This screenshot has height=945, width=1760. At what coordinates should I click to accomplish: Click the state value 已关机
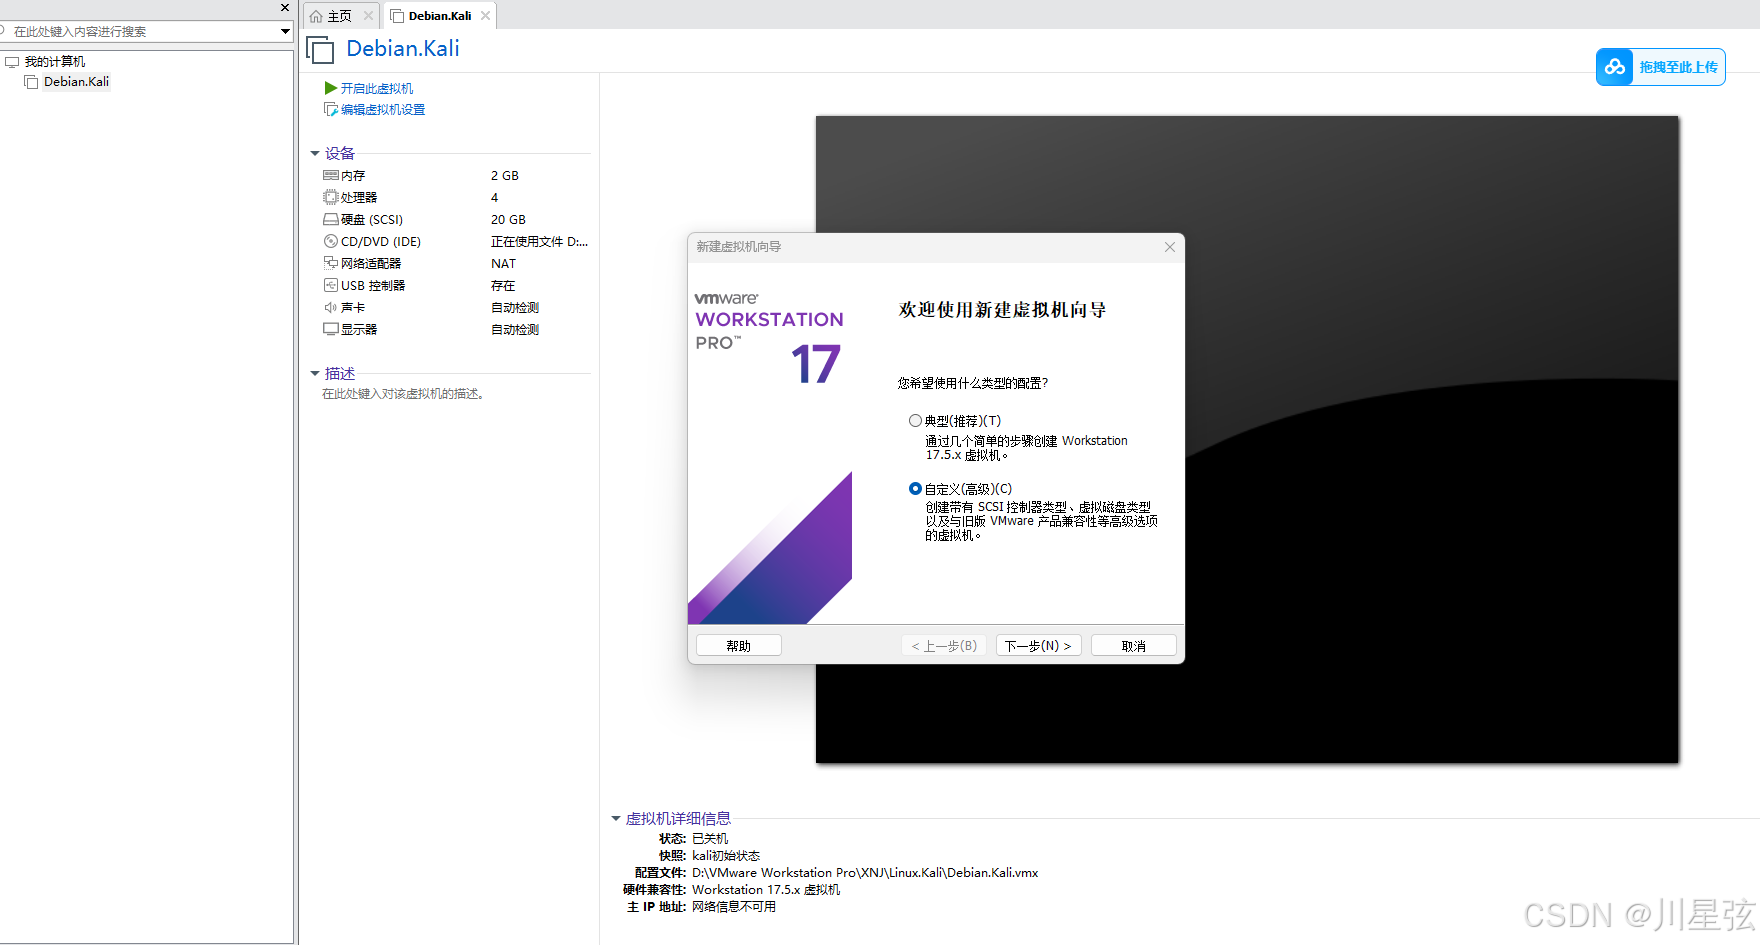click(710, 839)
